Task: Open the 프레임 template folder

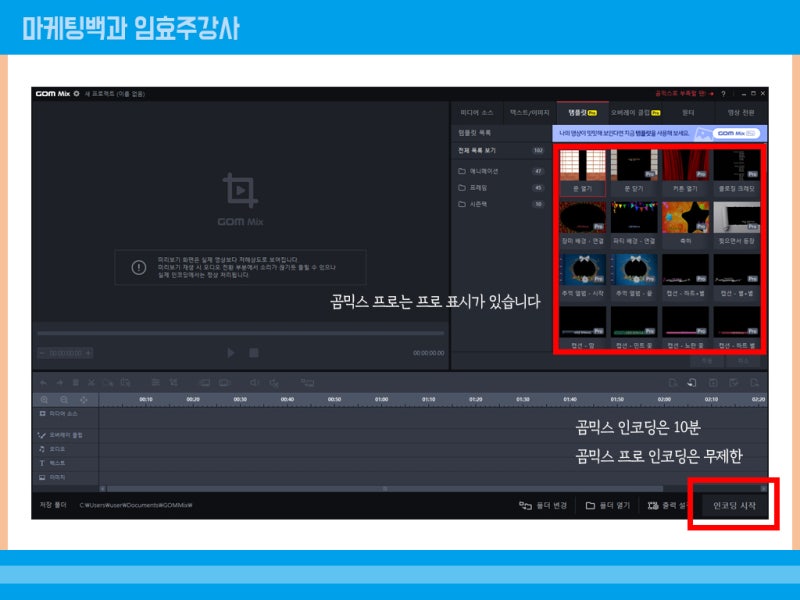Action: click(501, 188)
